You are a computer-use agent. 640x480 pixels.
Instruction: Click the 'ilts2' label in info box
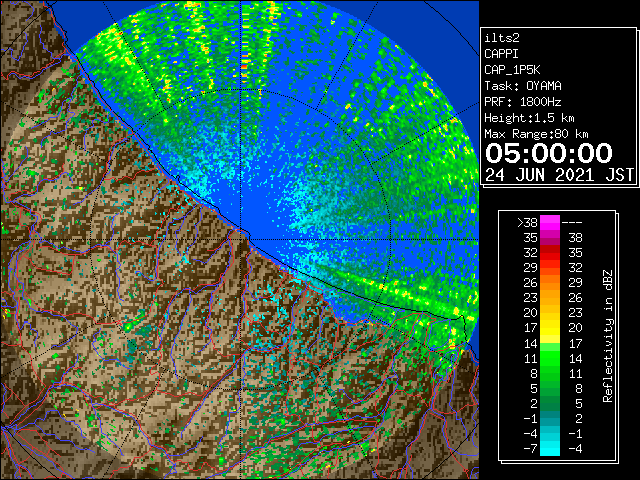(502, 38)
